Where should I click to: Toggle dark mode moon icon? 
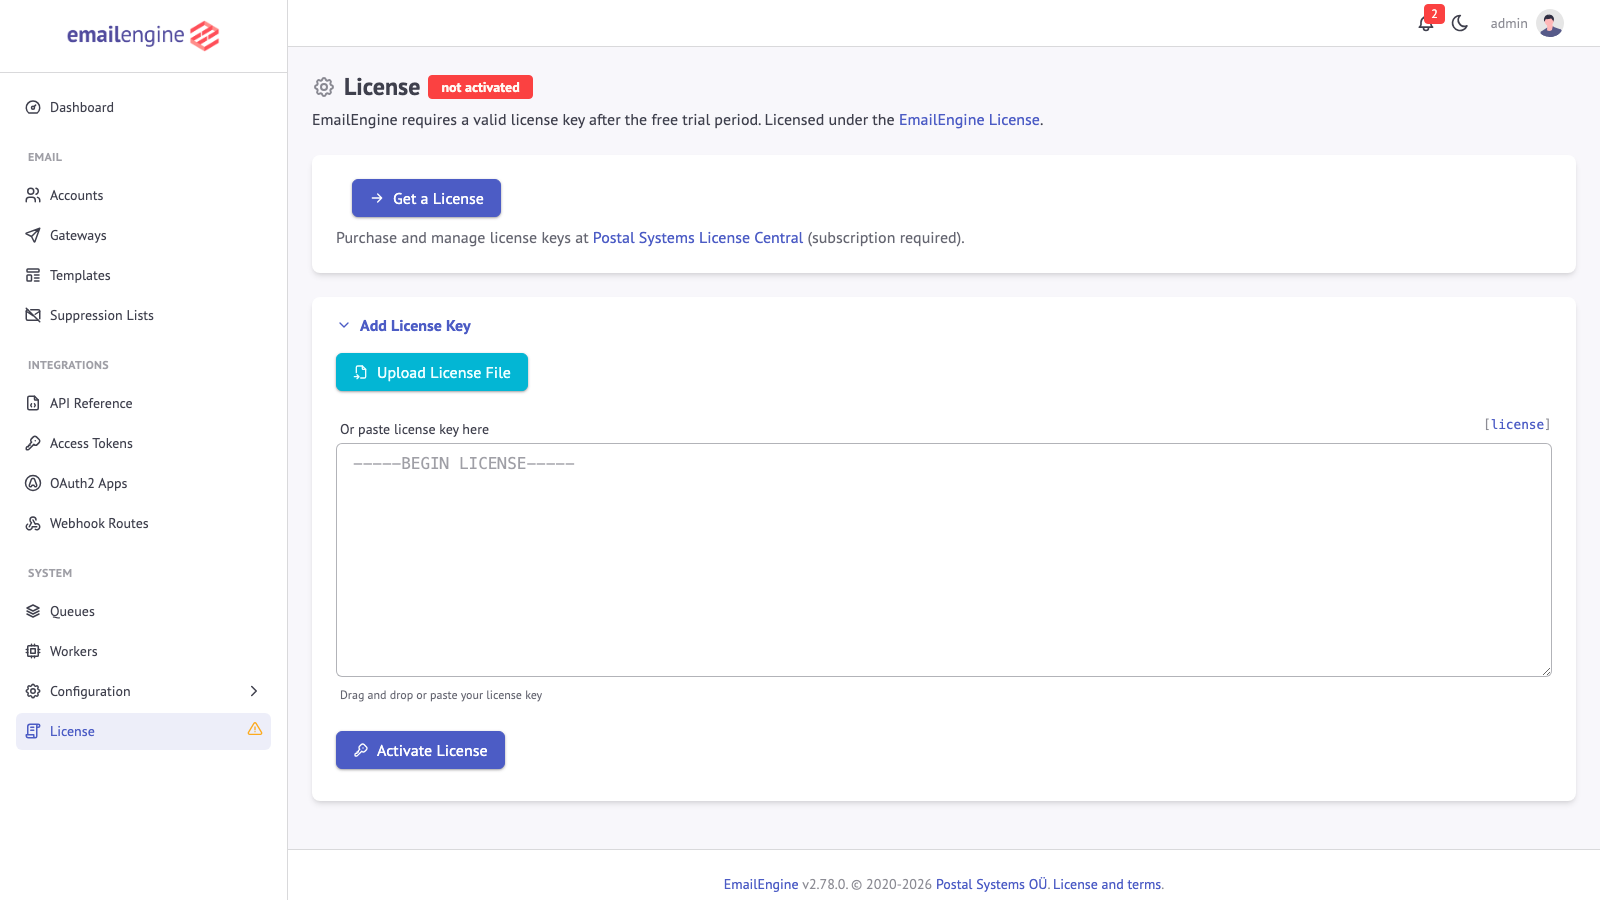(1460, 23)
